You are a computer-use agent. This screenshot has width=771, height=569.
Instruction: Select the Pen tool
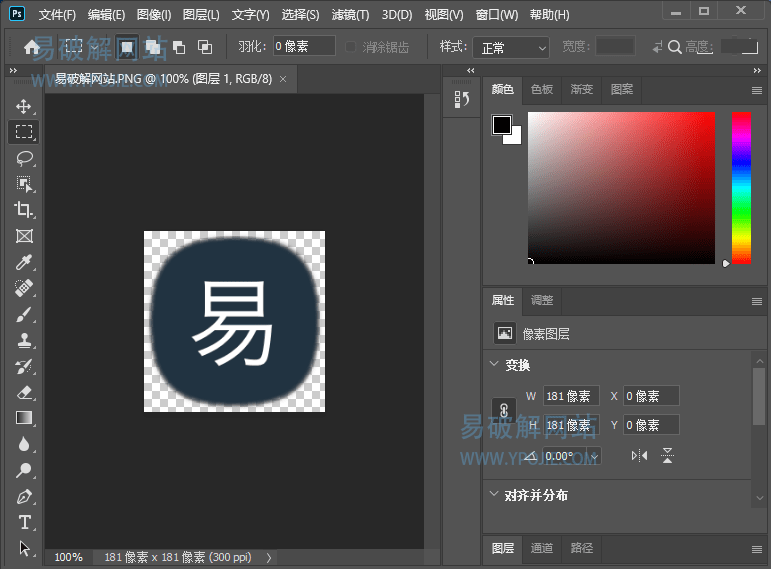click(24, 496)
